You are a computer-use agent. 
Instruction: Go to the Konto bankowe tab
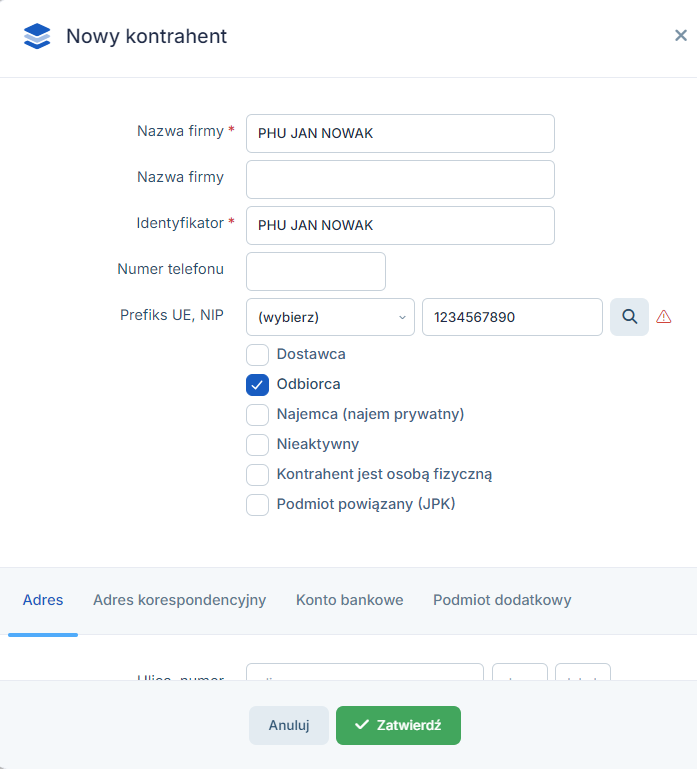click(350, 600)
